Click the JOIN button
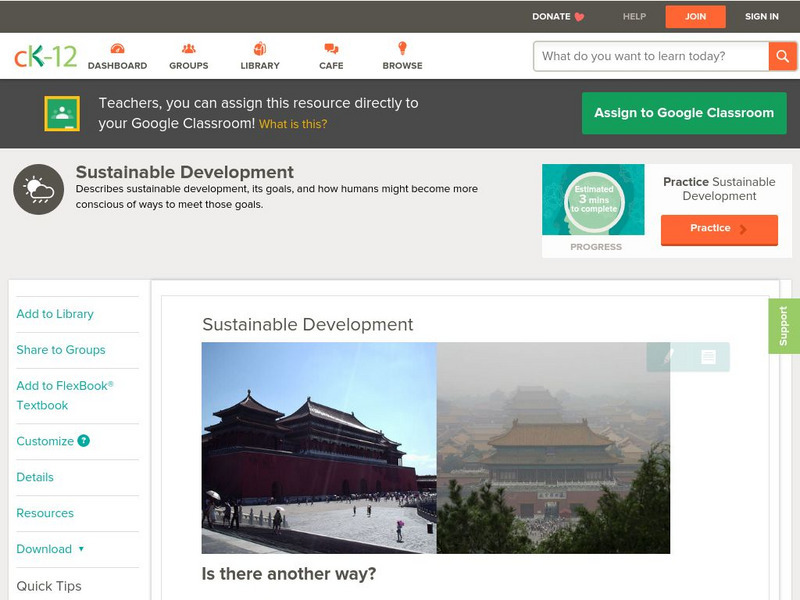Image resolution: width=800 pixels, height=600 pixels. click(695, 17)
